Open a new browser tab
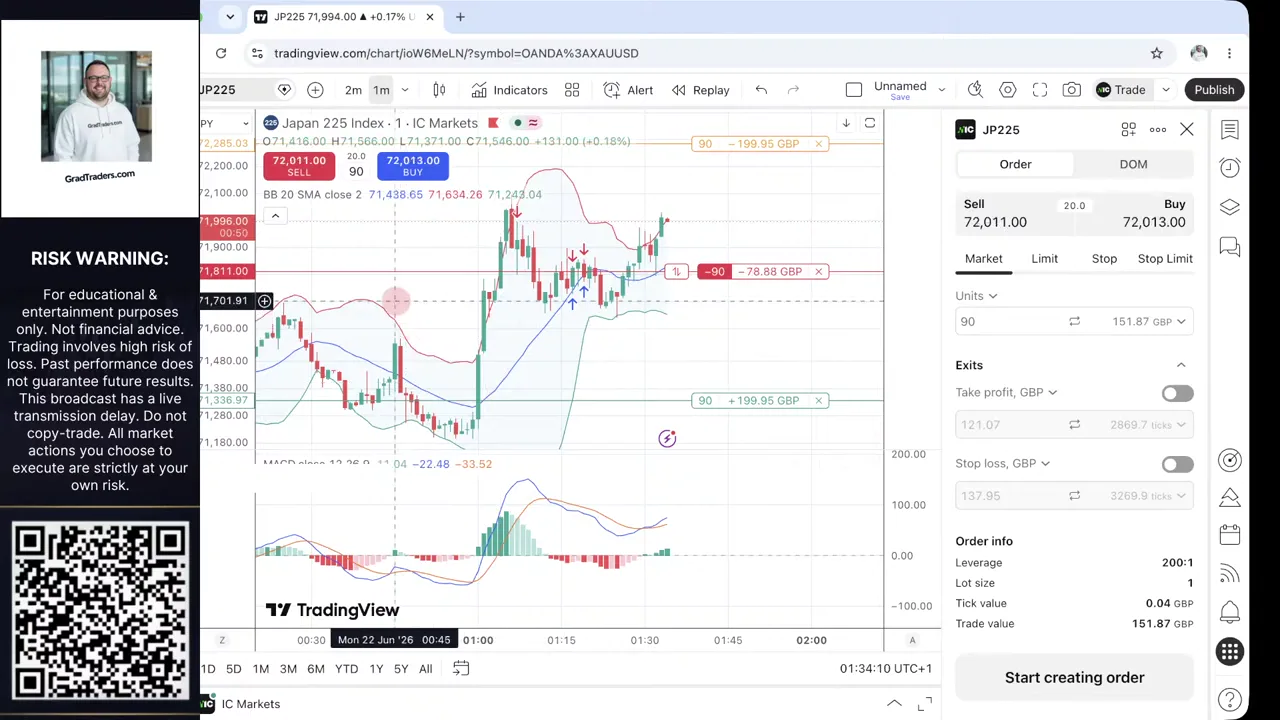Image resolution: width=1280 pixels, height=720 pixels. (460, 17)
